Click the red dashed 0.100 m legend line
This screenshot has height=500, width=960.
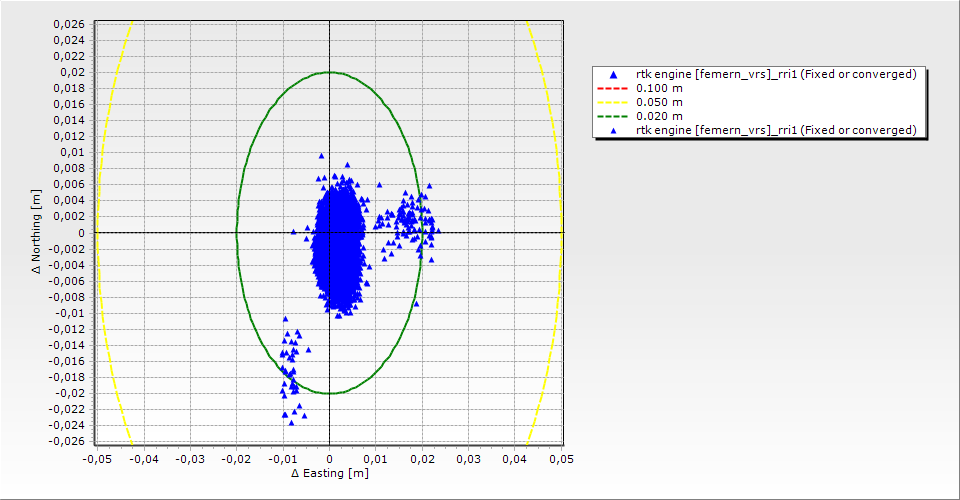(x=613, y=88)
